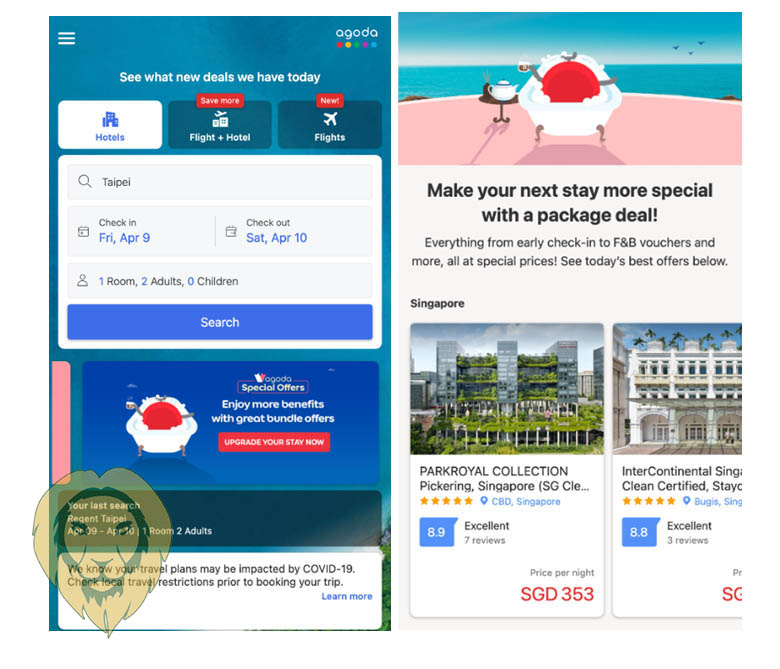Click Upgrade Your Stay Now button
780x669 pixels.
click(x=274, y=442)
